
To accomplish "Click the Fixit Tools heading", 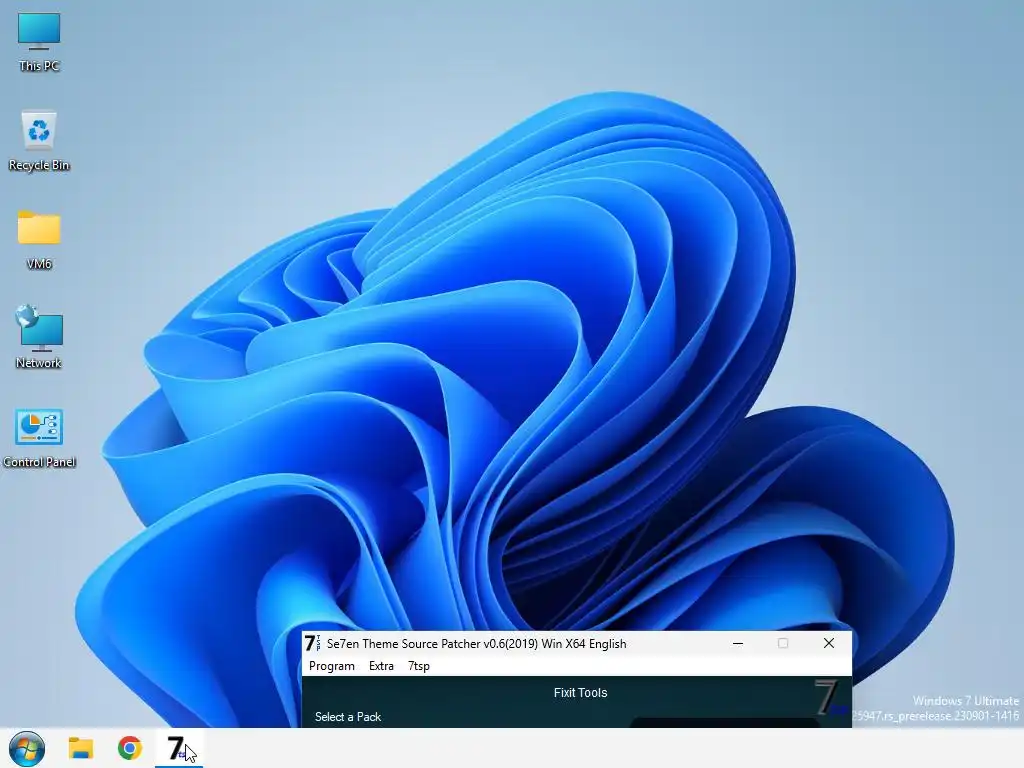I will click(x=581, y=693).
